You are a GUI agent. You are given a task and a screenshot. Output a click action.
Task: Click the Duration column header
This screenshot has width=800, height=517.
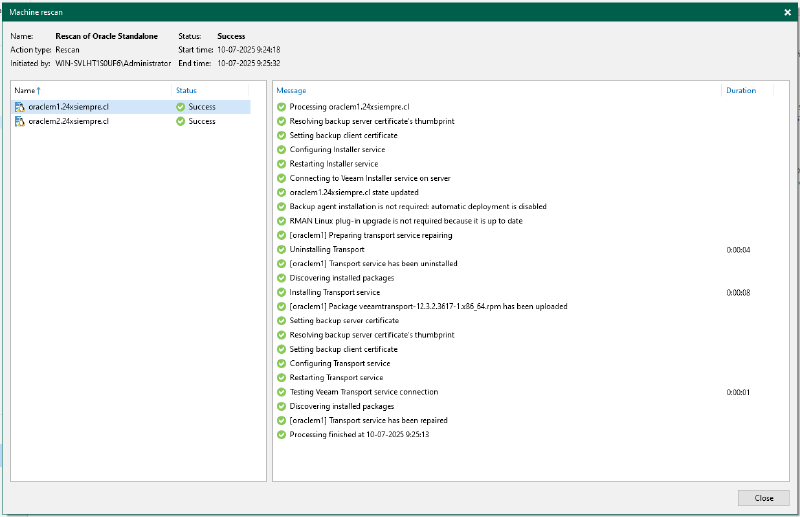click(x=741, y=90)
